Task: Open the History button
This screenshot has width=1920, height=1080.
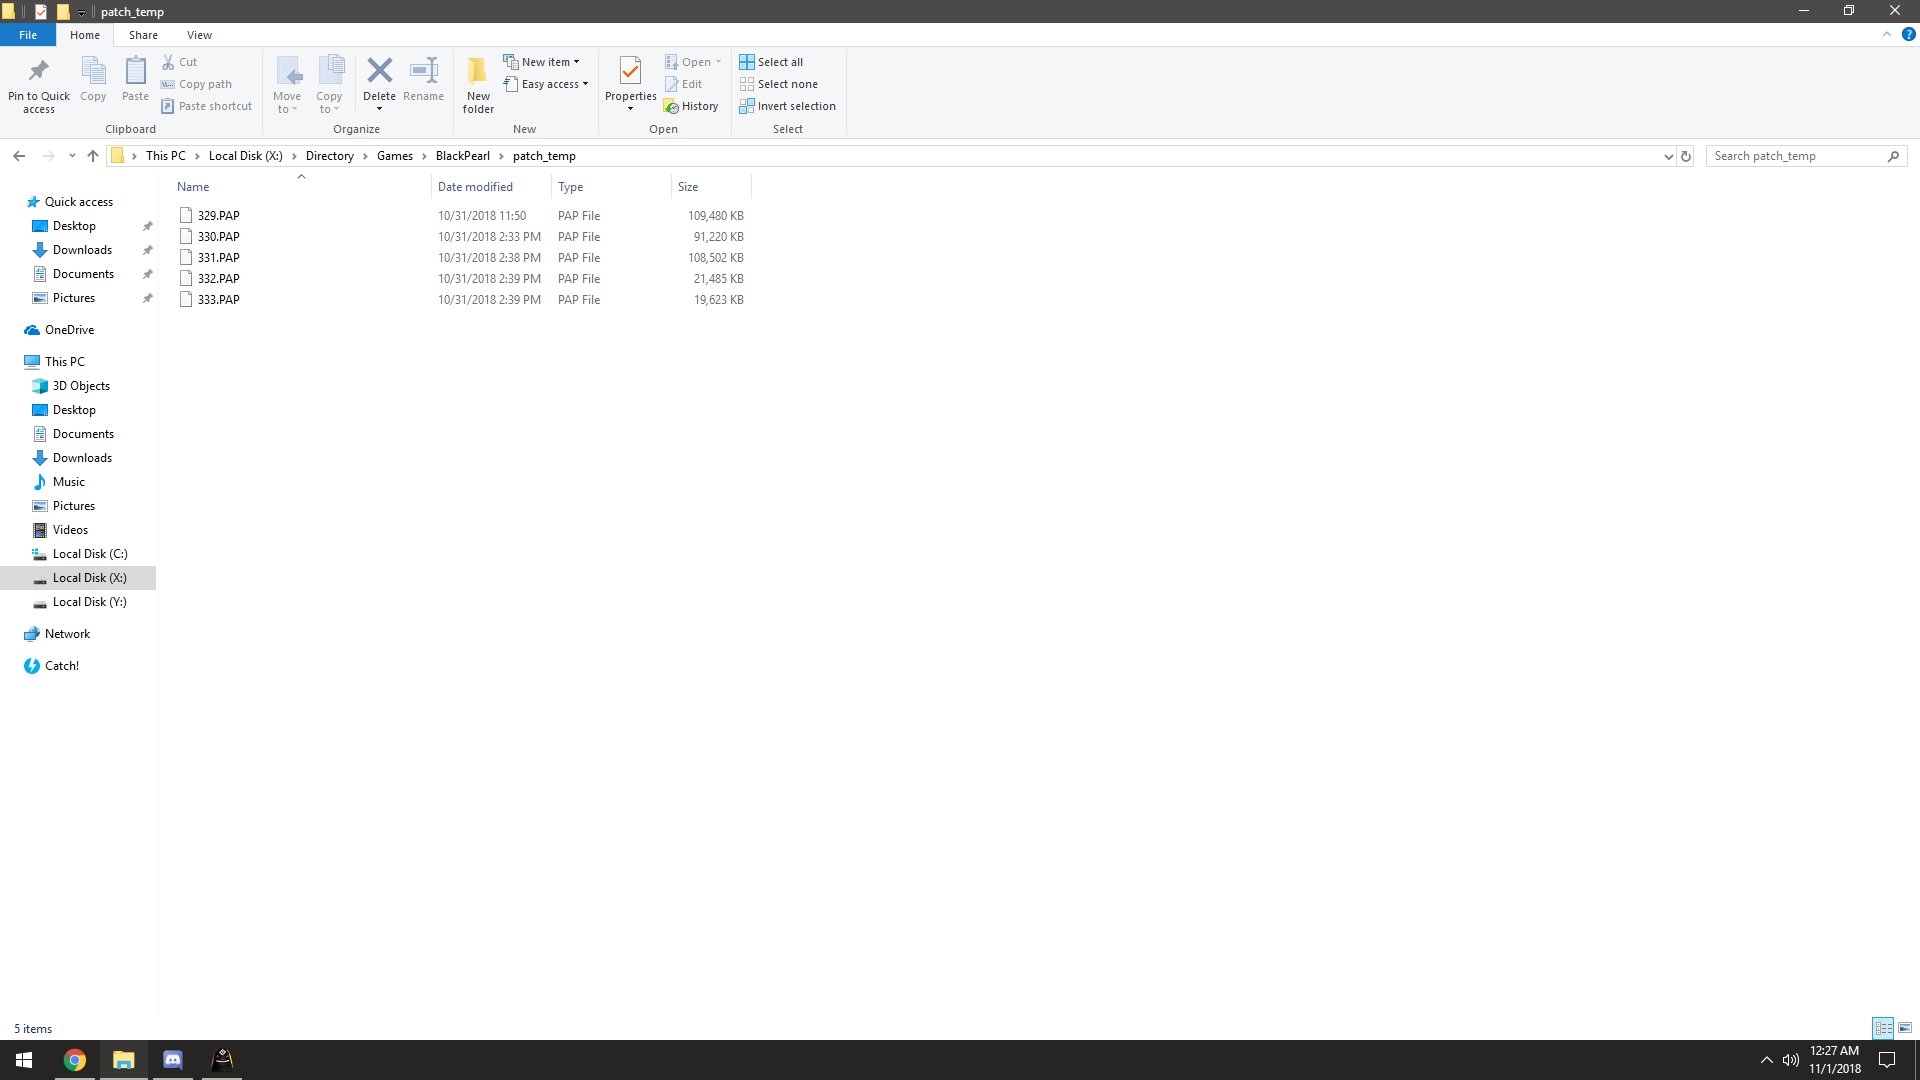Action: coord(691,106)
